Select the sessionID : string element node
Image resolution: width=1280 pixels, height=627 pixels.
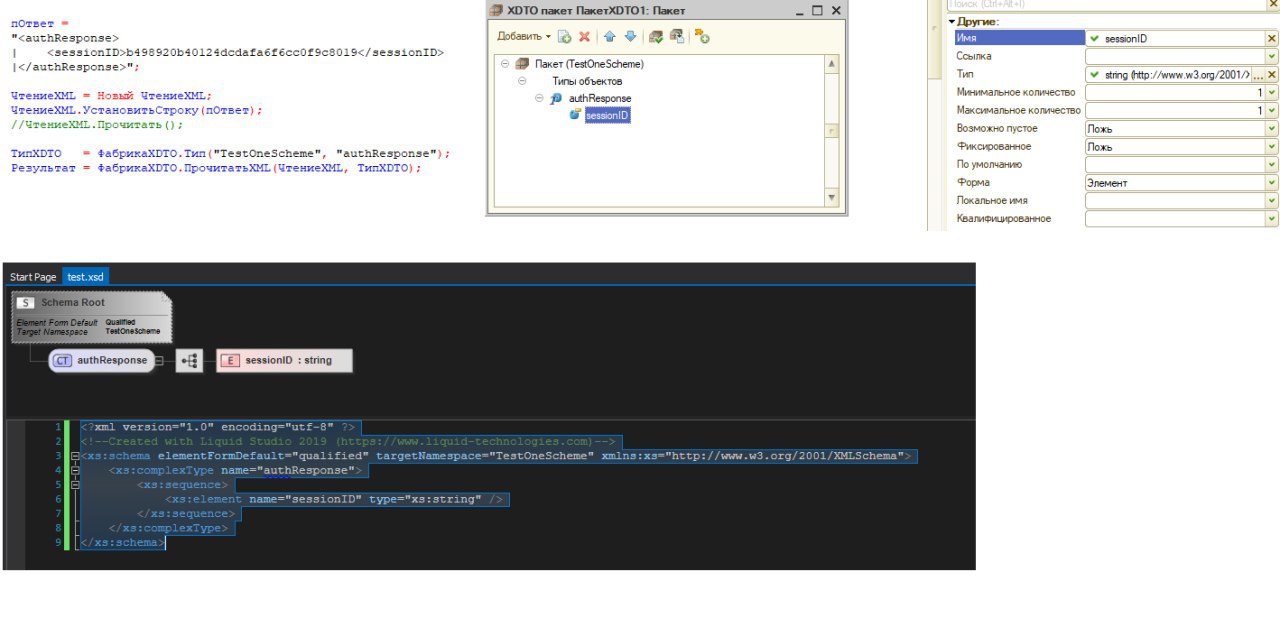[284, 360]
